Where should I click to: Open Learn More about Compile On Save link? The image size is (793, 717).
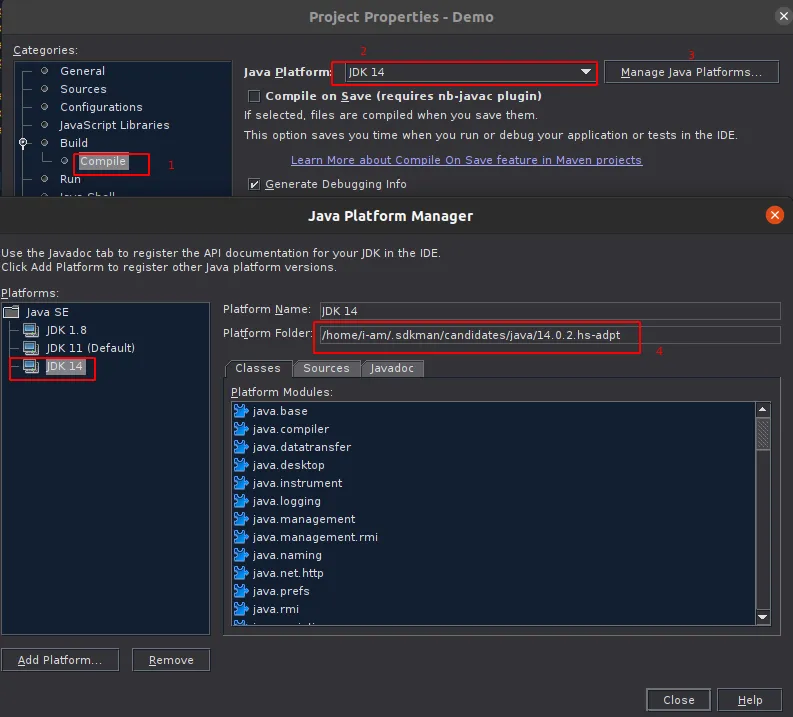(466, 160)
